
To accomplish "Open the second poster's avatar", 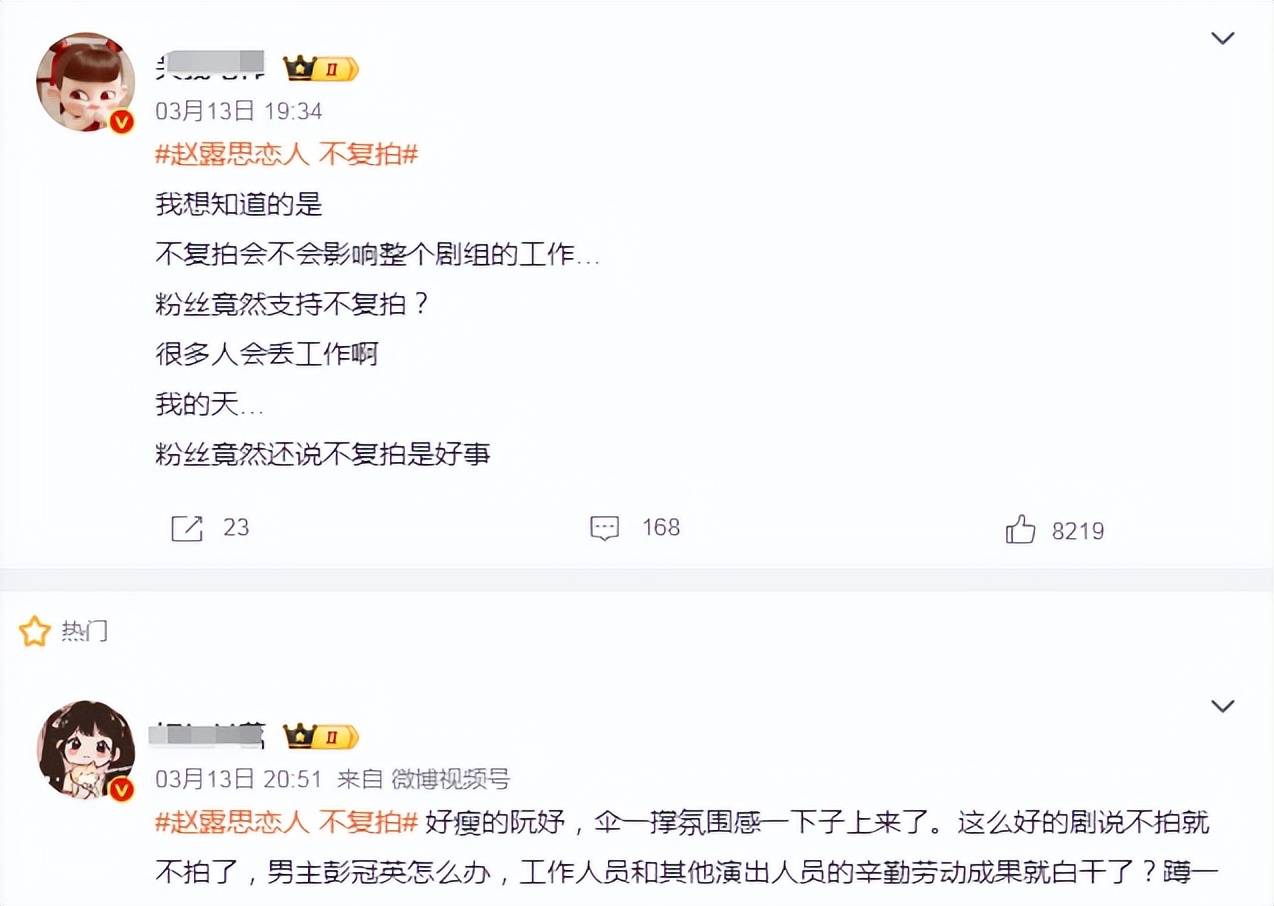I will click(85, 750).
